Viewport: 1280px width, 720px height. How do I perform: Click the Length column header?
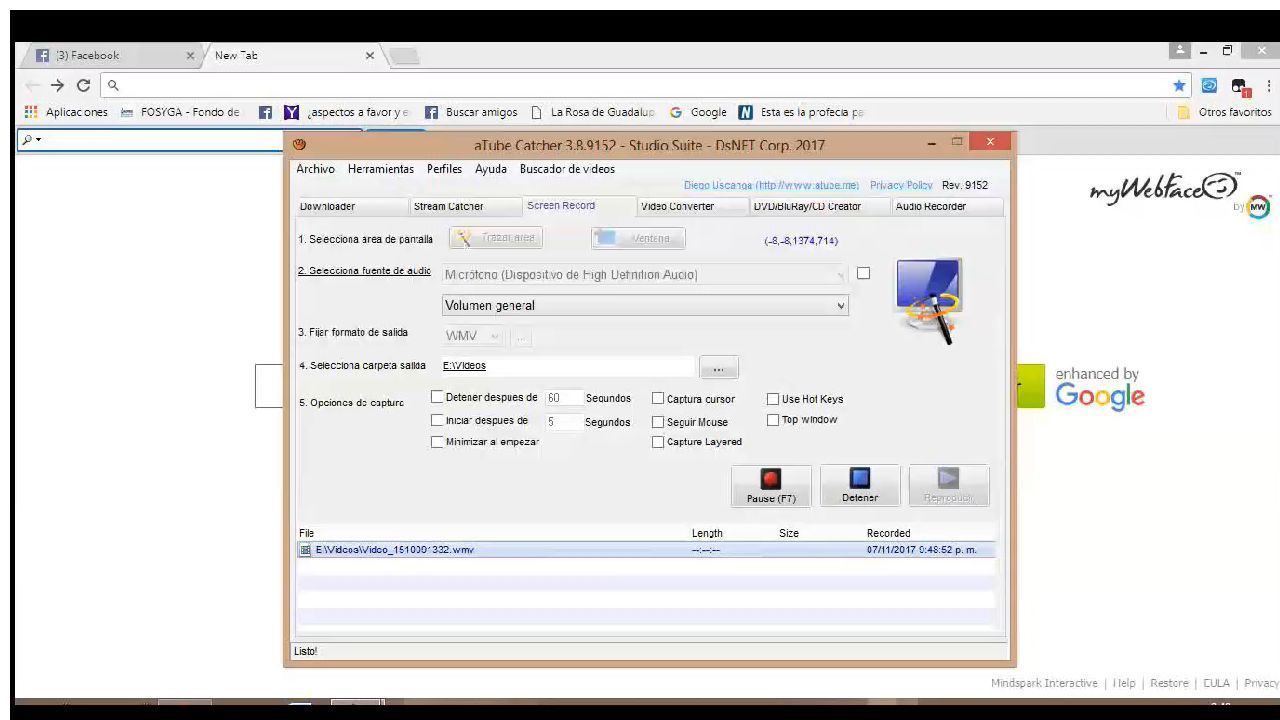707,533
